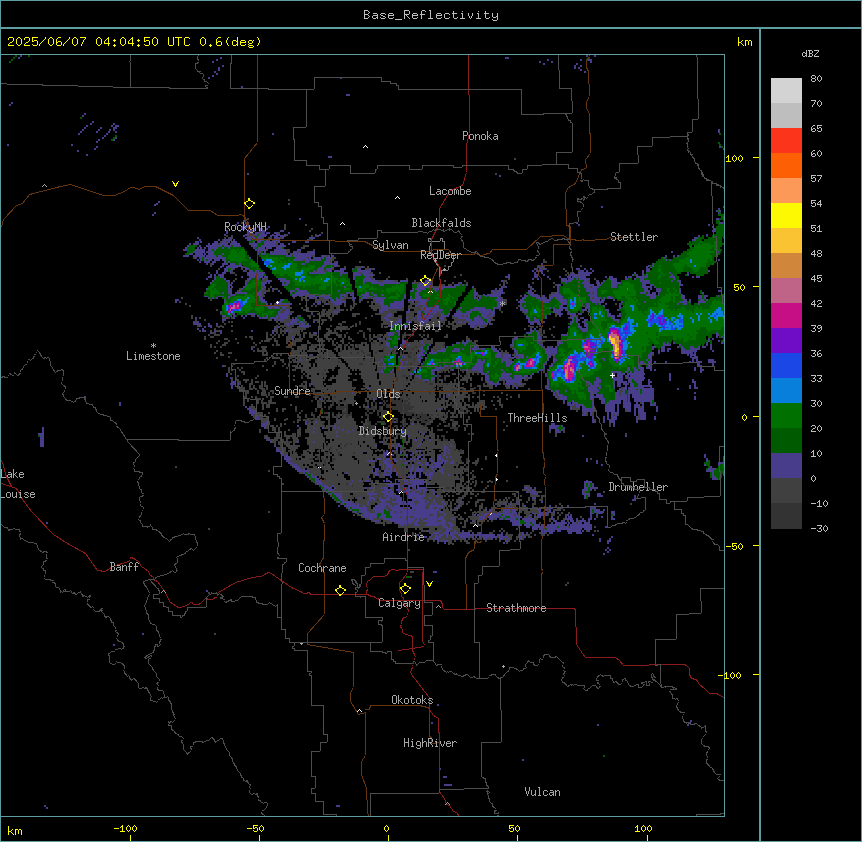Click the red 65 dBZ legend swatch
Image resolution: width=862 pixels, height=842 pixels.
click(x=786, y=141)
